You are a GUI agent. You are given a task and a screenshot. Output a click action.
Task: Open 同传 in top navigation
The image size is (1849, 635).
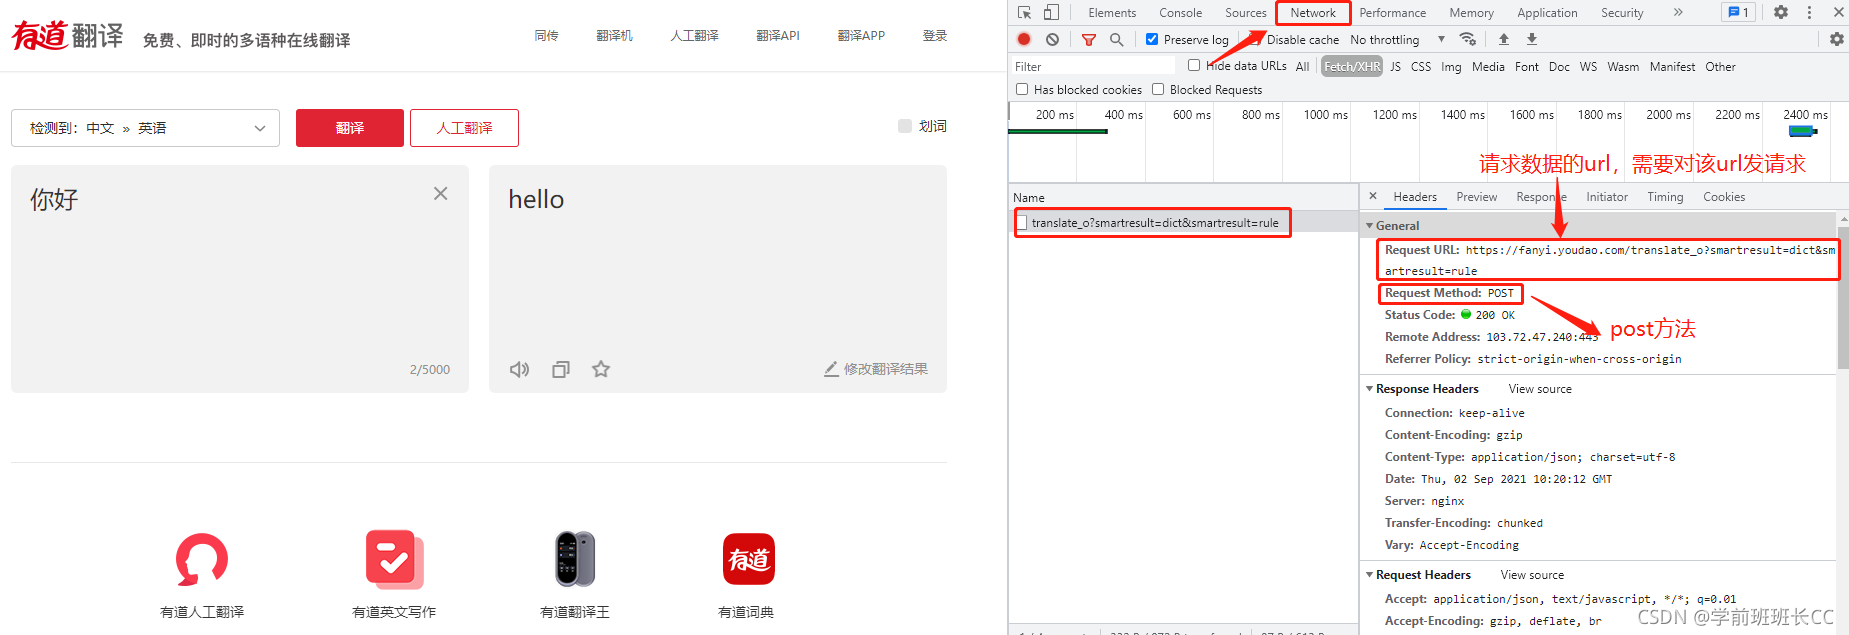(x=546, y=36)
